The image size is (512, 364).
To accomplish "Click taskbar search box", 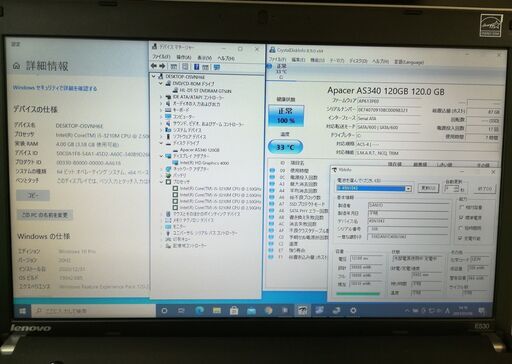I will coord(93,311).
